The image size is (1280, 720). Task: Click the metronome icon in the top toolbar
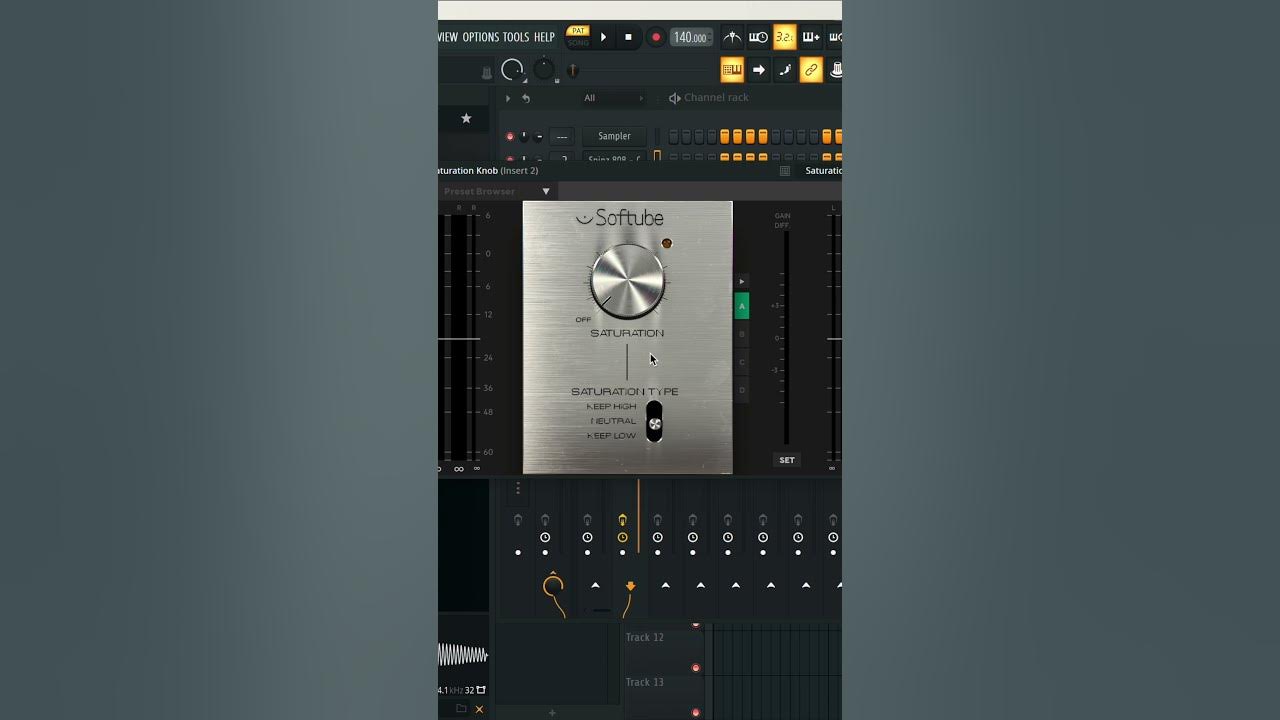(x=733, y=37)
